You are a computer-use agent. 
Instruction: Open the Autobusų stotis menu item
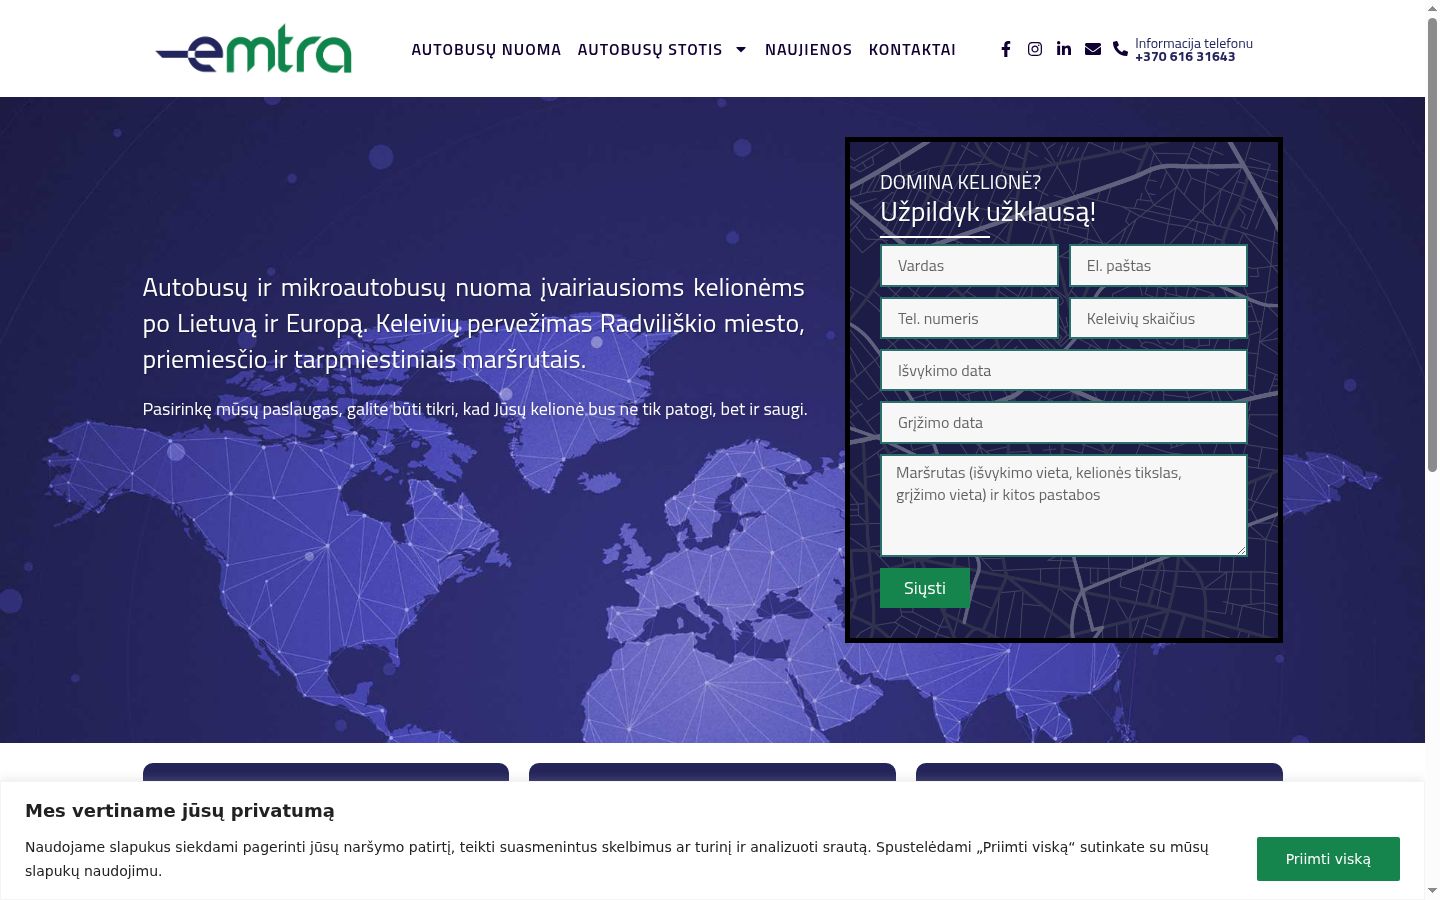(x=650, y=49)
